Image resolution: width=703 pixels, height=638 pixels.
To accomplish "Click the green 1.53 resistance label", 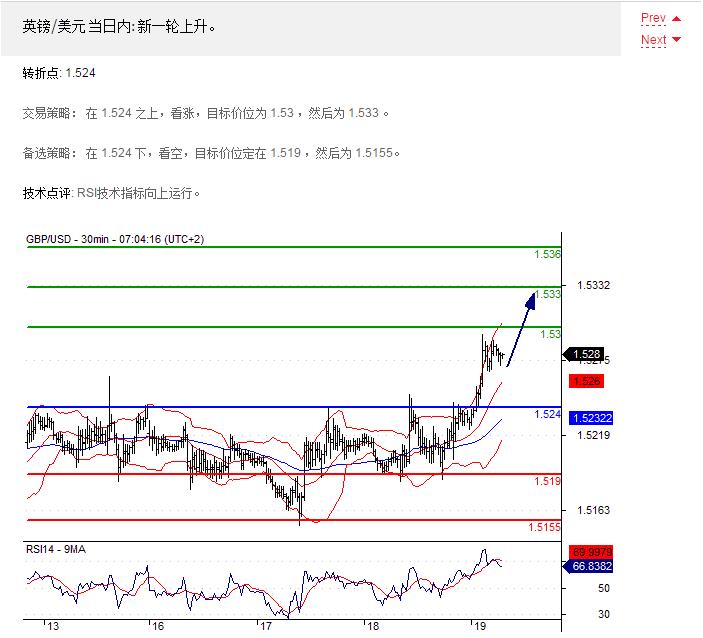I will (x=550, y=334).
